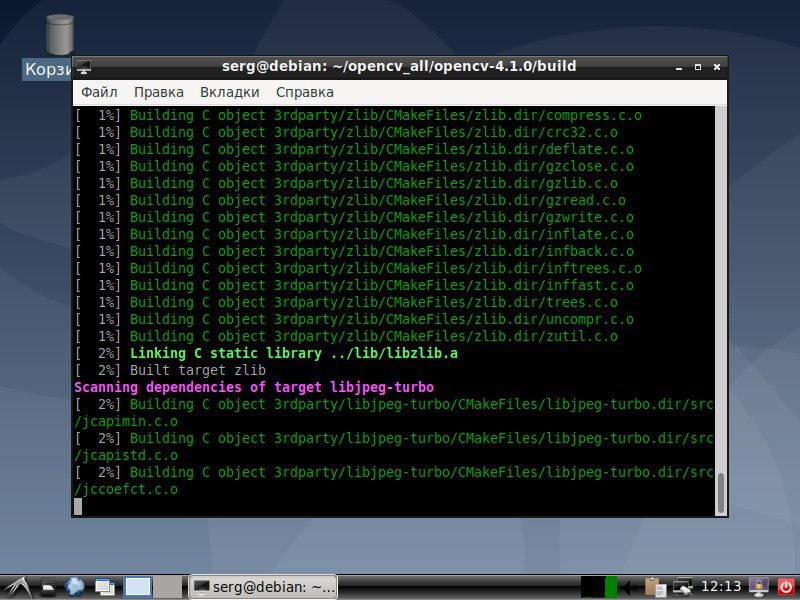Click the red logout power icon
This screenshot has height=600, width=800.
pos(786,587)
